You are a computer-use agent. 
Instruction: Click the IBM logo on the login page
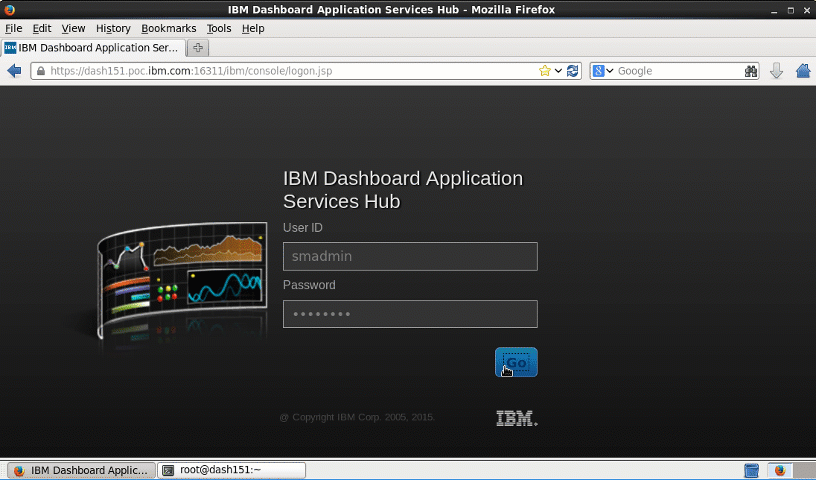pos(517,418)
